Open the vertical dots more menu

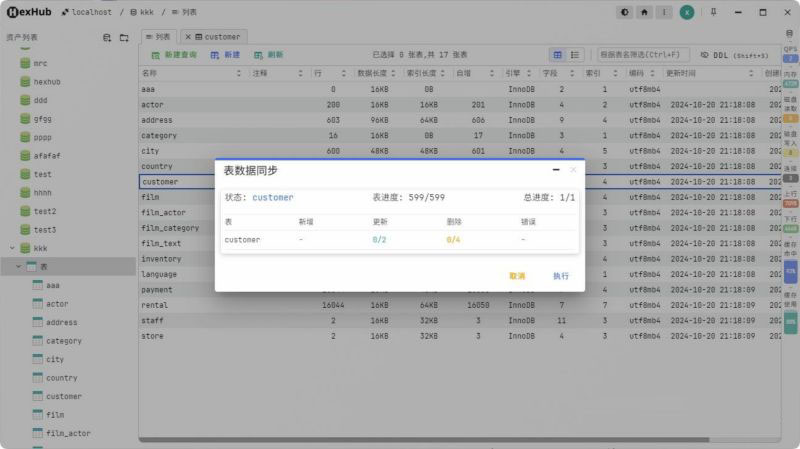pyautogui.click(x=663, y=12)
